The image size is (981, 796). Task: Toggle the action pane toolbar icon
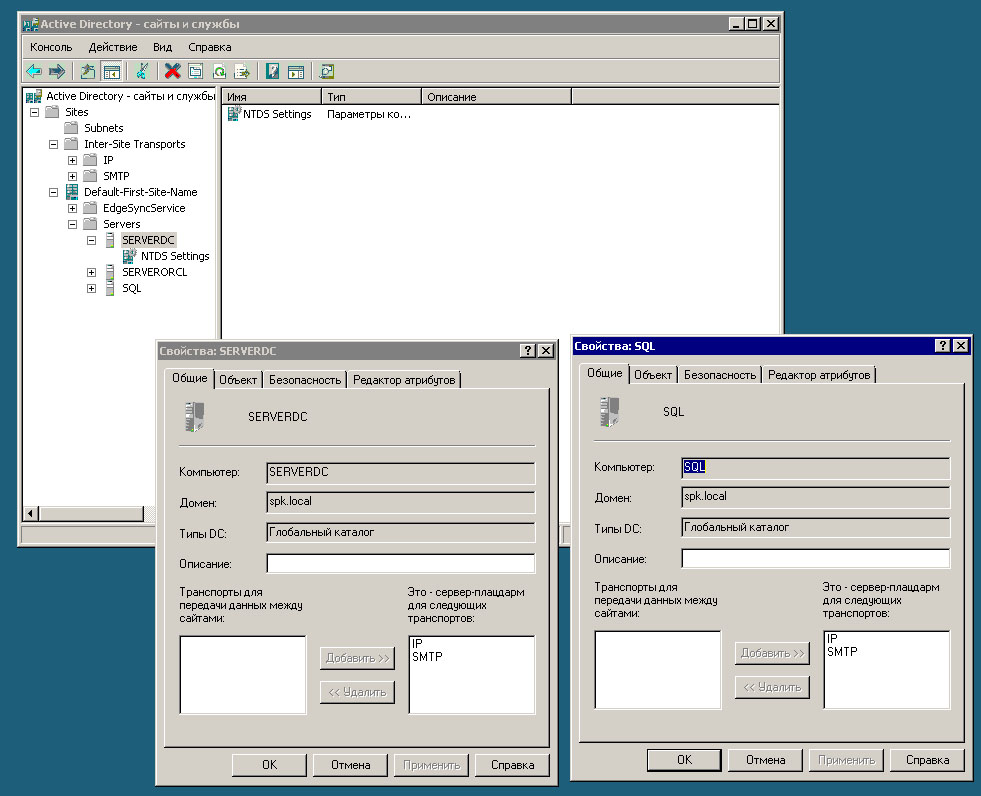click(x=295, y=71)
